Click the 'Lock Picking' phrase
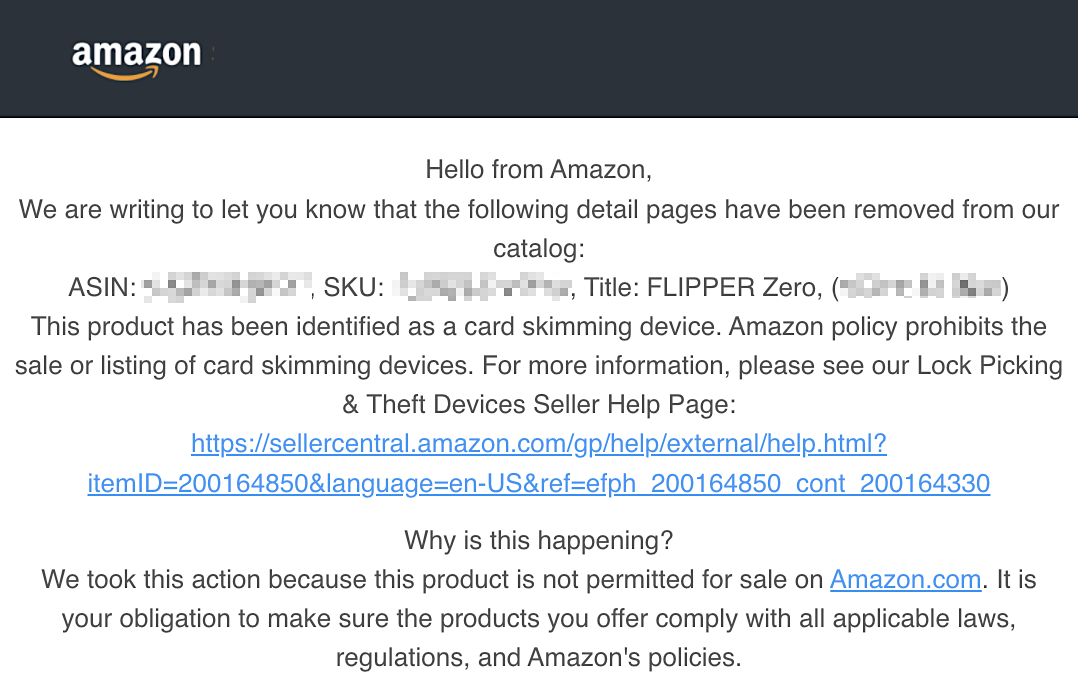Image resolution: width=1078 pixels, height=680 pixels. (x=989, y=365)
